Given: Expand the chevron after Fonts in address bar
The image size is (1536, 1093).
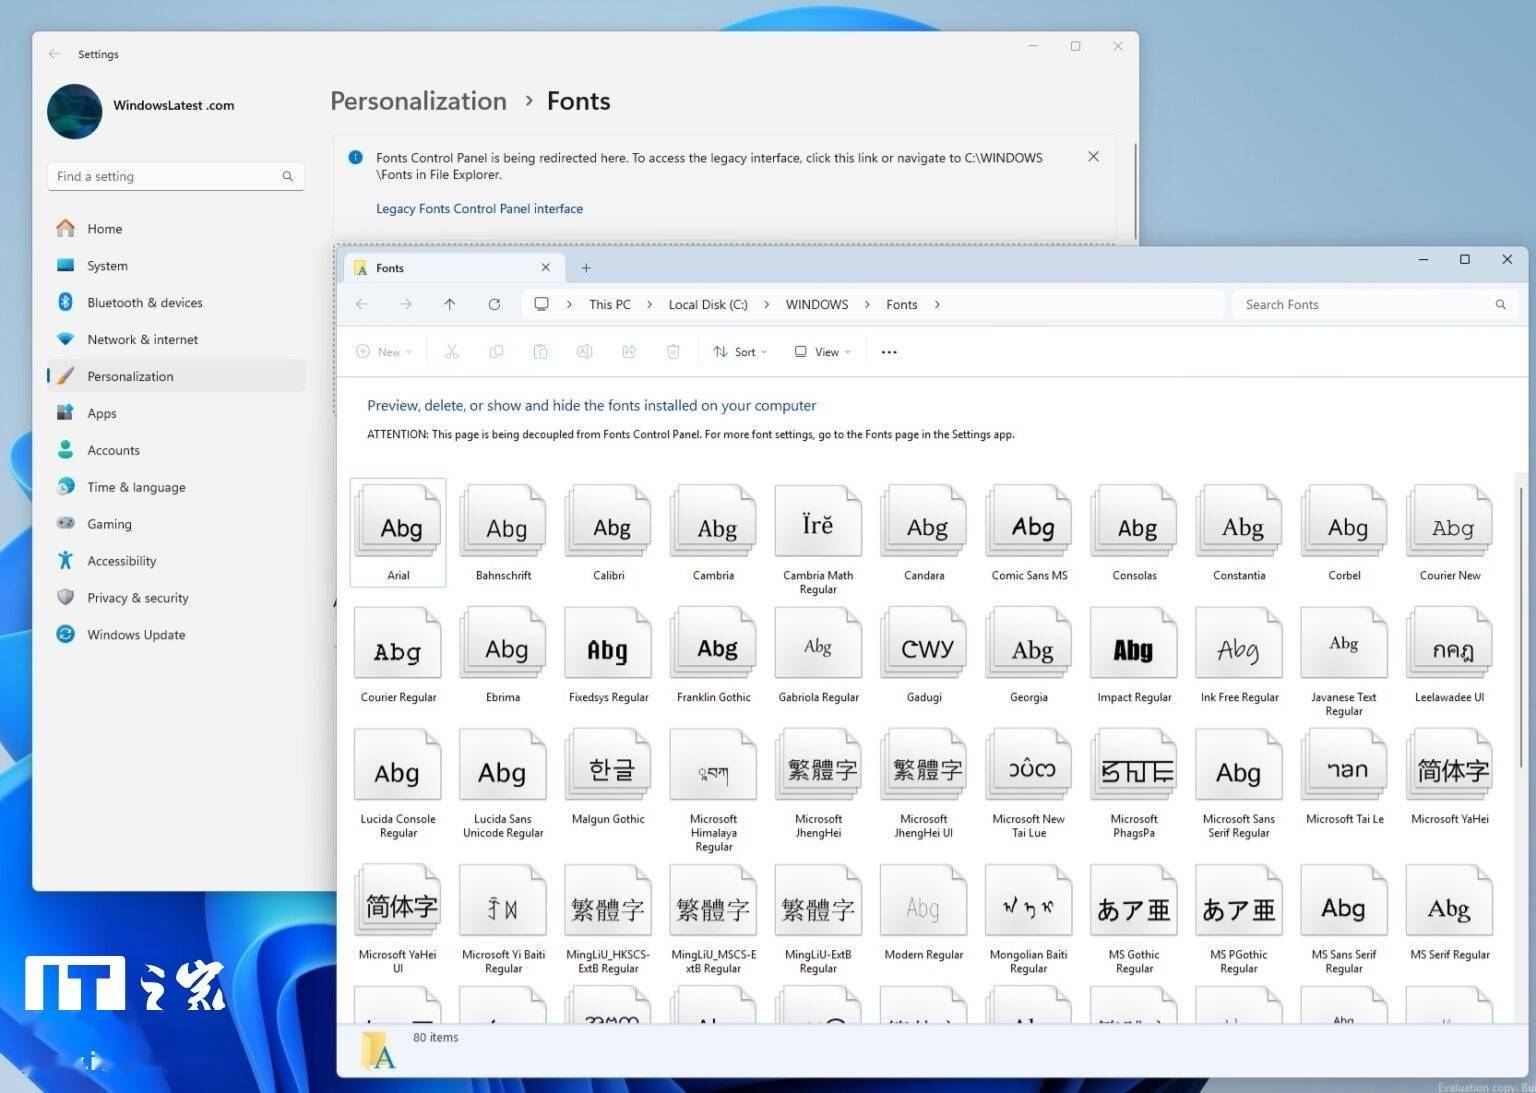Looking at the screenshot, I should click(937, 305).
